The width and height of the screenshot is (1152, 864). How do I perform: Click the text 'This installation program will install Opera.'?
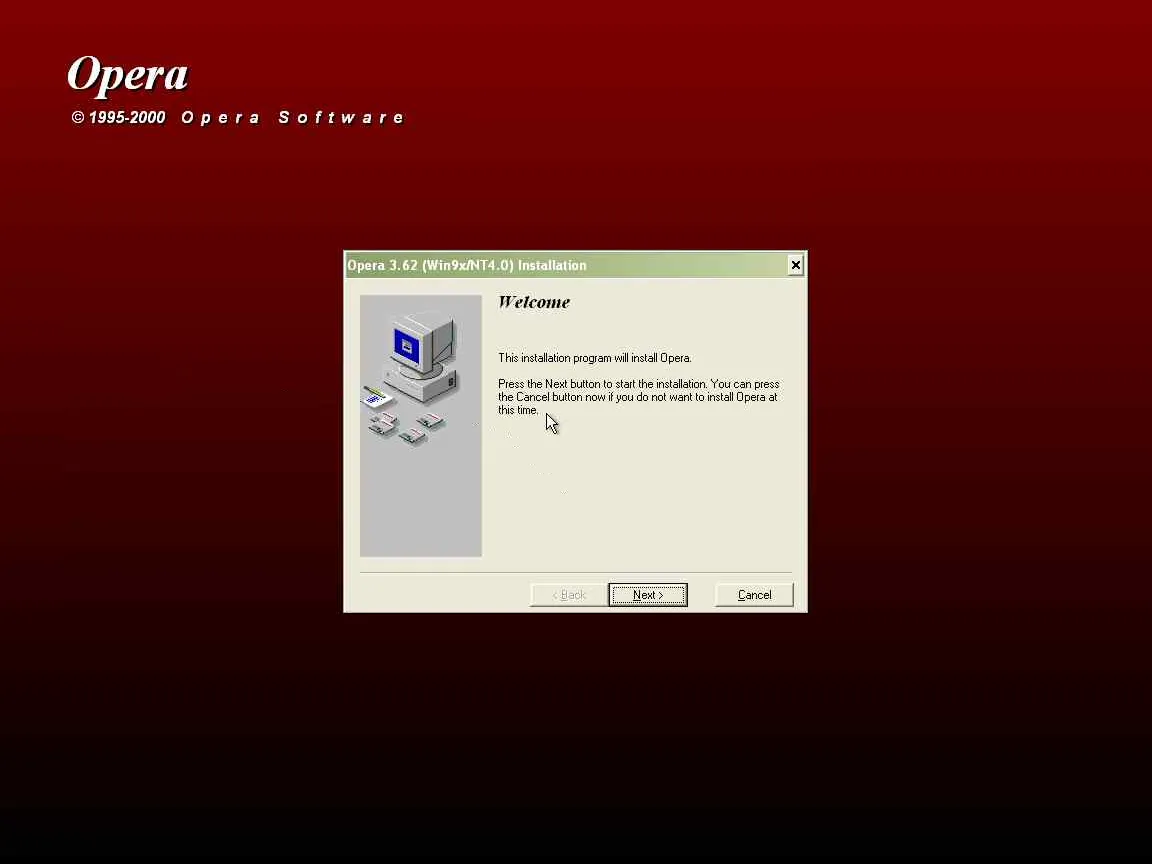[594, 358]
